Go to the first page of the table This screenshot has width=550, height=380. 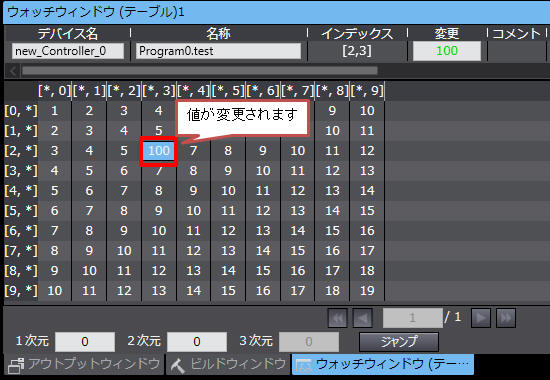point(337,318)
